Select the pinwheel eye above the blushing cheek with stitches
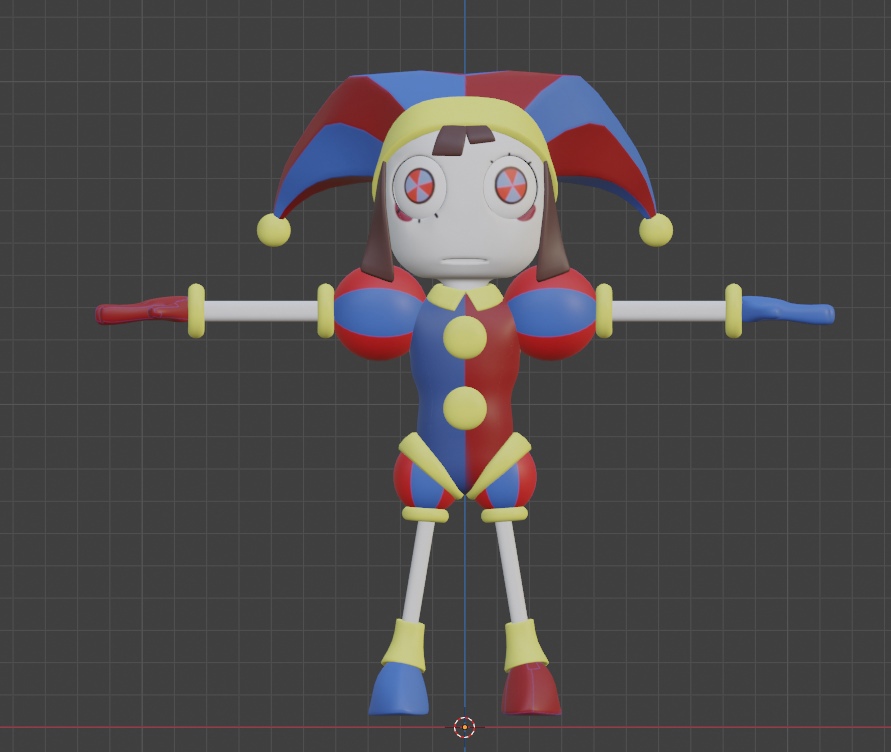Viewport: 891px width, 752px height. point(419,187)
